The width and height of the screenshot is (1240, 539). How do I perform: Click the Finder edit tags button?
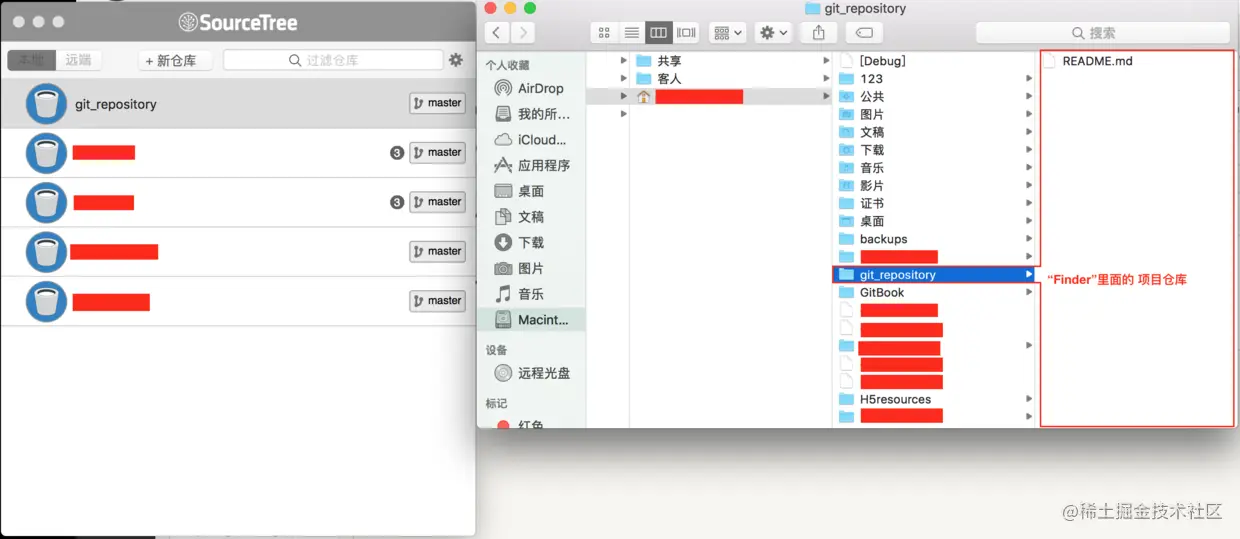coord(866,33)
